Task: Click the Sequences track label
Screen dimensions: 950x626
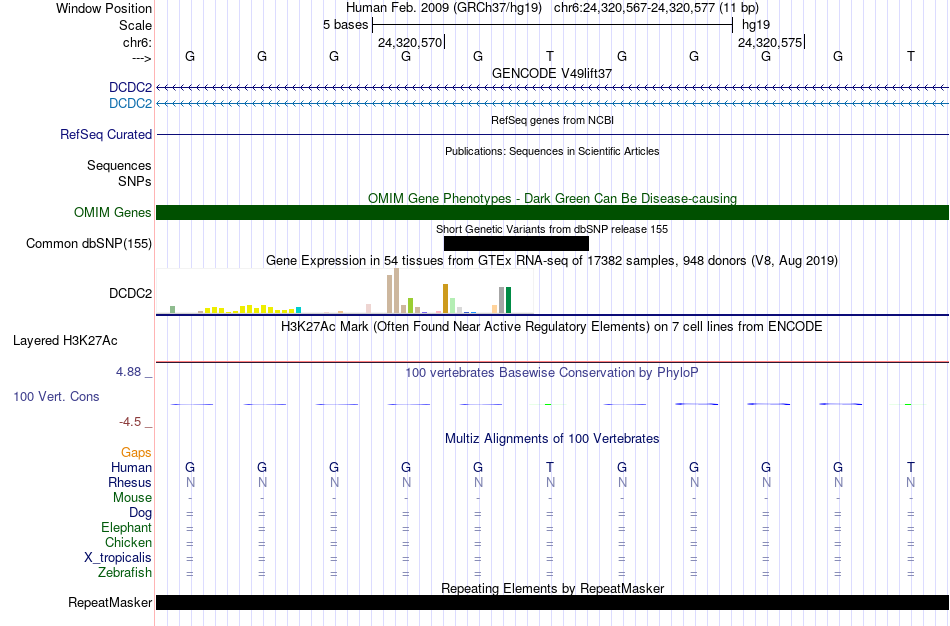Action: coord(119,165)
